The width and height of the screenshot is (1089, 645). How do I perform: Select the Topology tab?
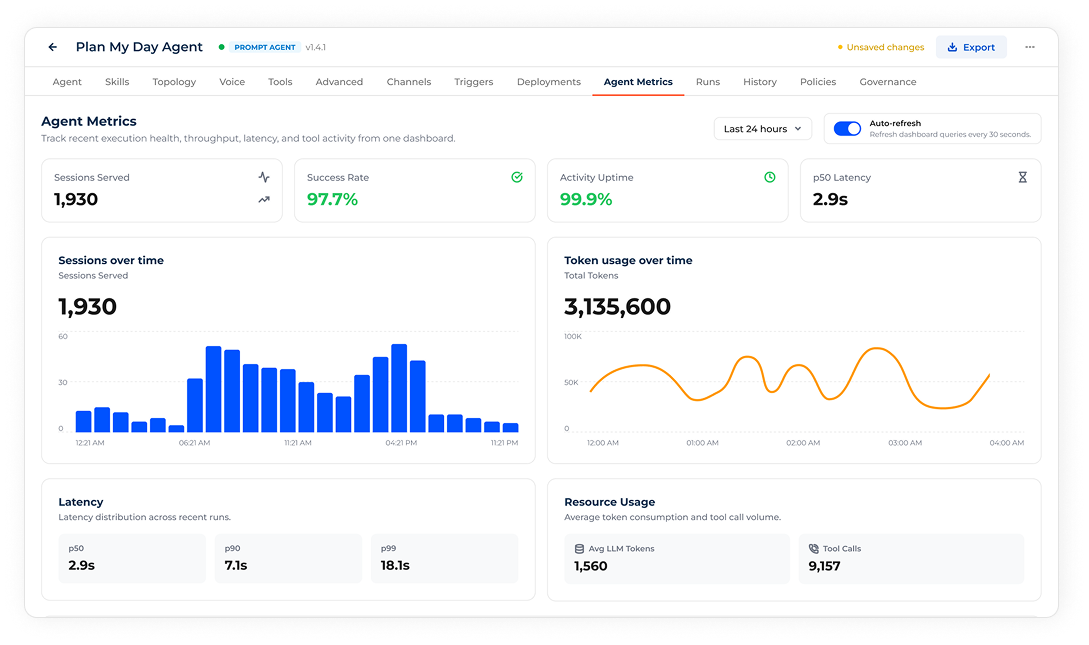point(174,82)
